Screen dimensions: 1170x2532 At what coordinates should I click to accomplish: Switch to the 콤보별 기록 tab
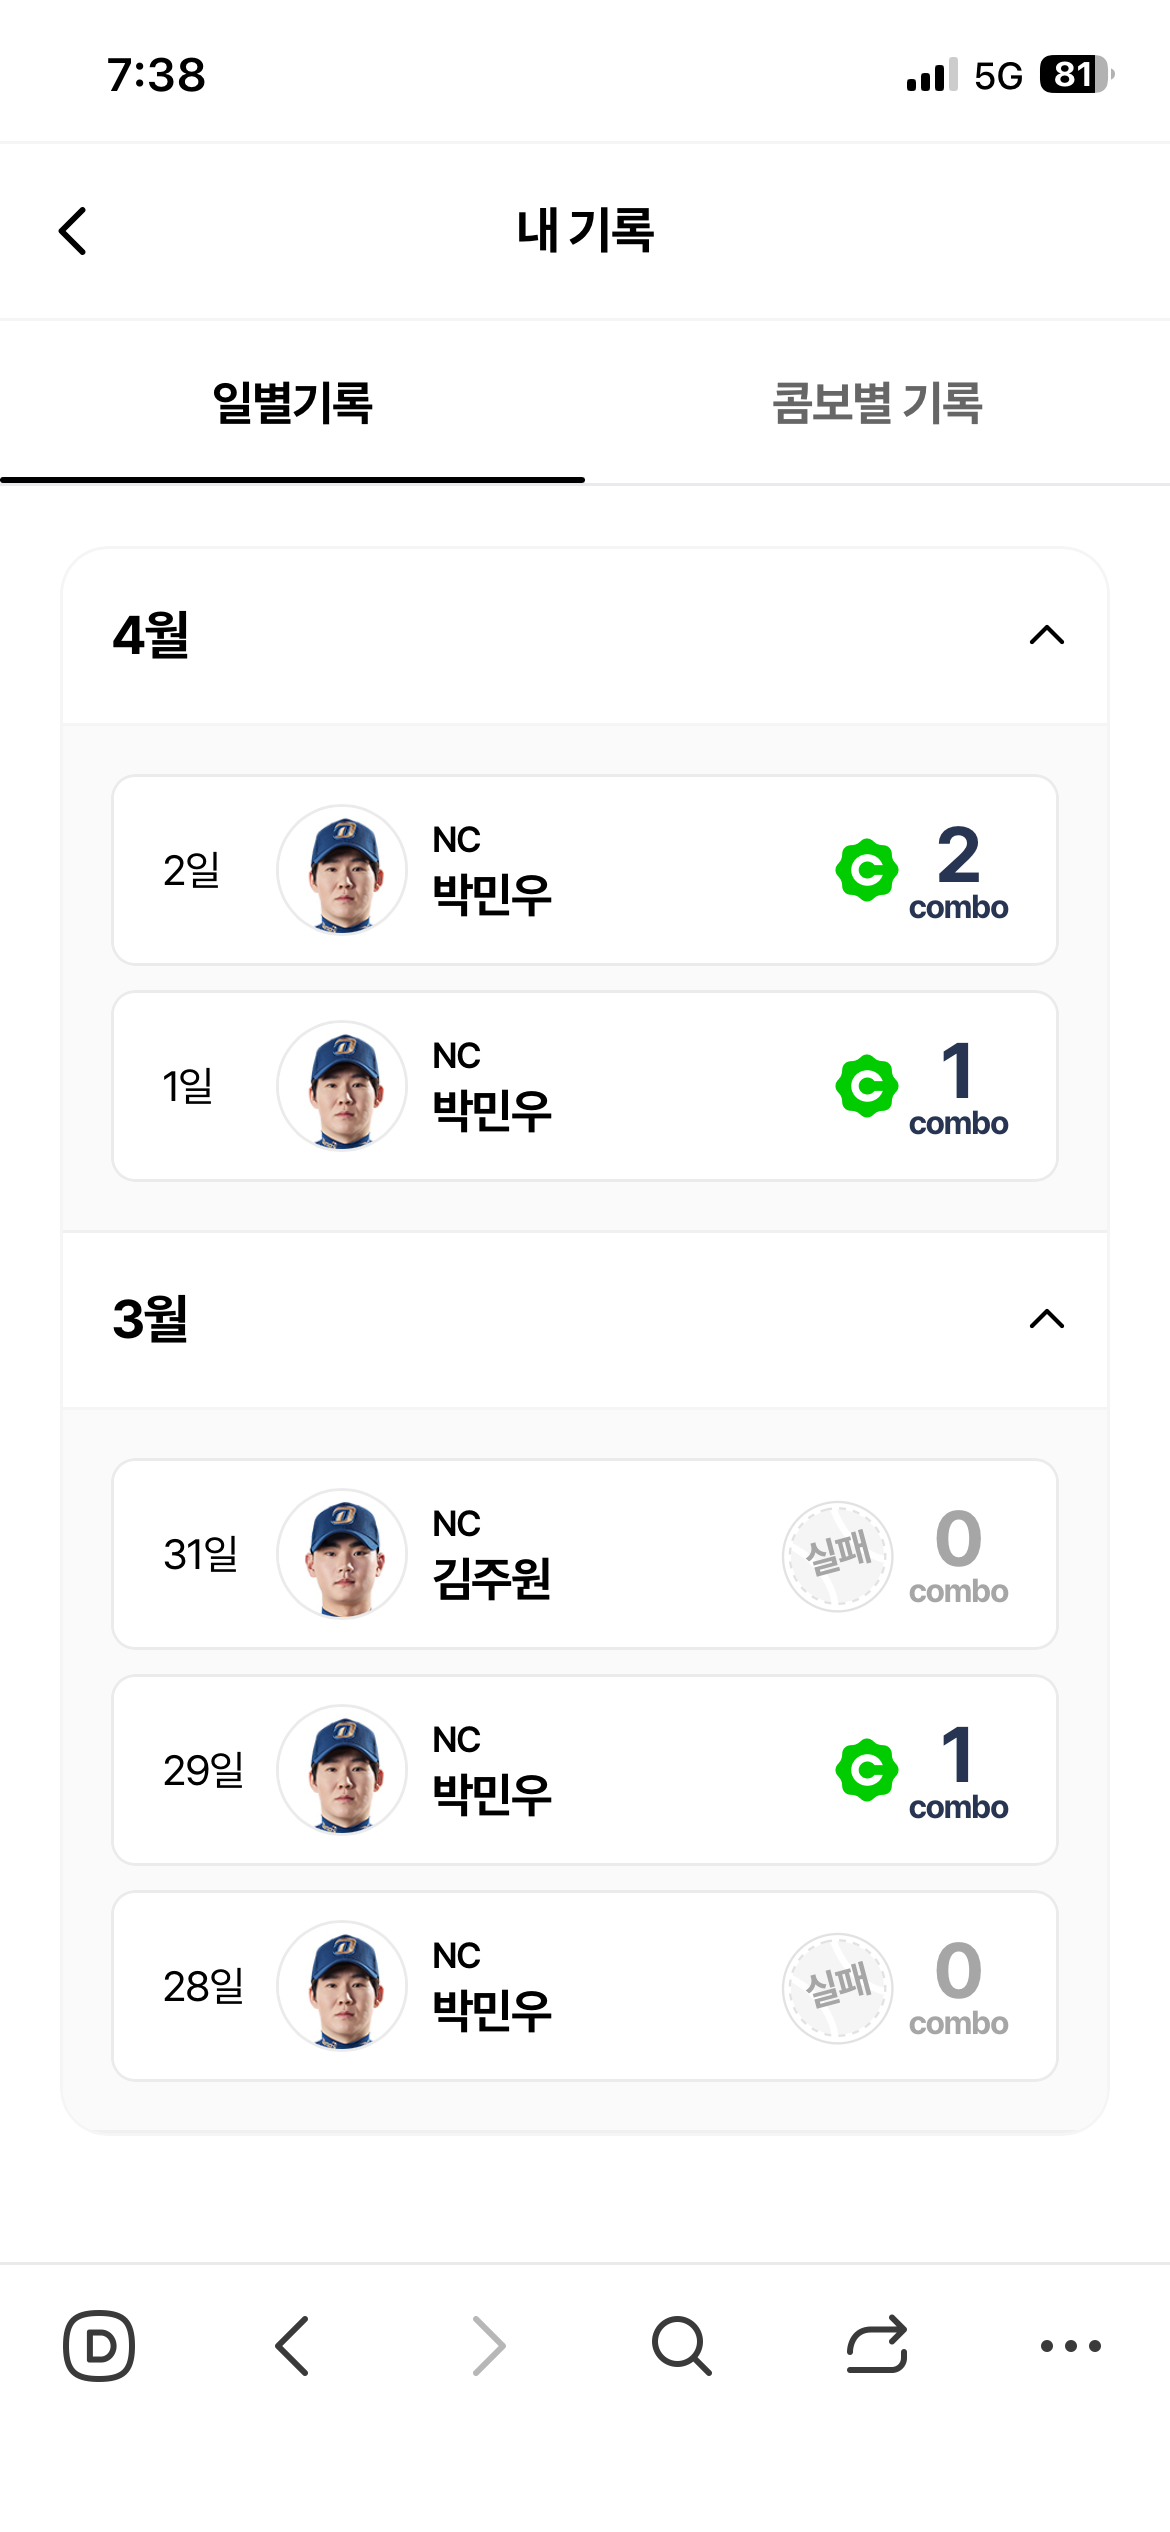click(x=877, y=403)
